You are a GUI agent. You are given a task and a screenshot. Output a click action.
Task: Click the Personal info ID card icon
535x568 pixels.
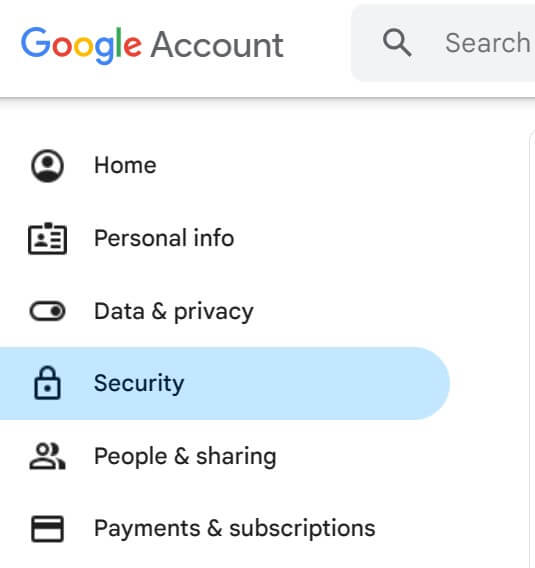(x=47, y=238)
